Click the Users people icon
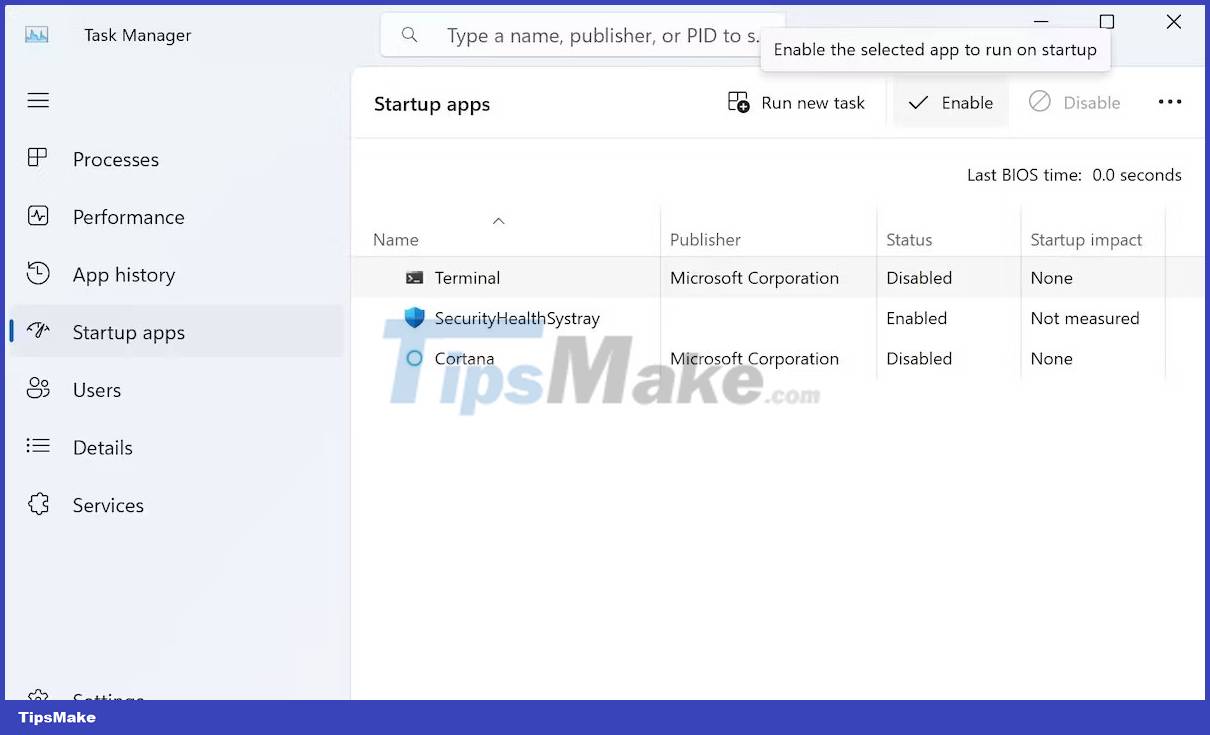Image resolution: width=1210 pixels, height=735 pixels. (x=38, y=389)
